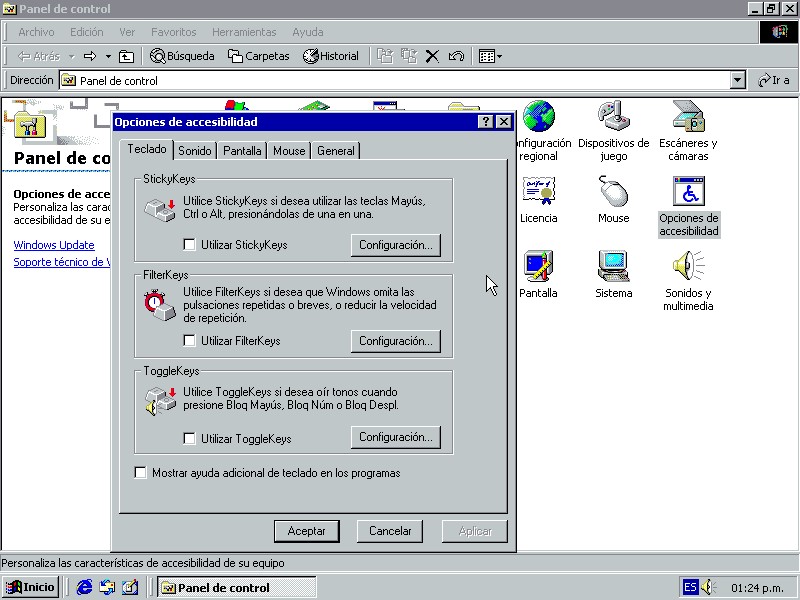
Task: Enable the Utilizar FilterKeys checkbox
Action: (189, 340)
